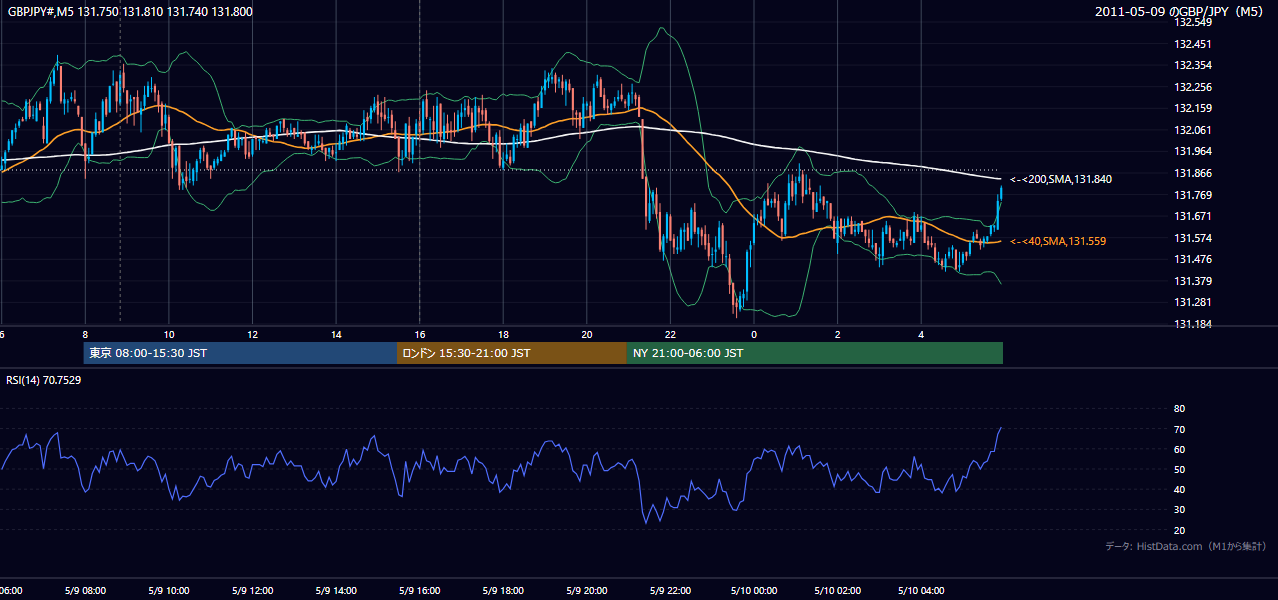This screenshot has width=1278, height=600.
Task: Click the 131.866 price axis label
Action: pyautogui.click(x=1192, y=173)
